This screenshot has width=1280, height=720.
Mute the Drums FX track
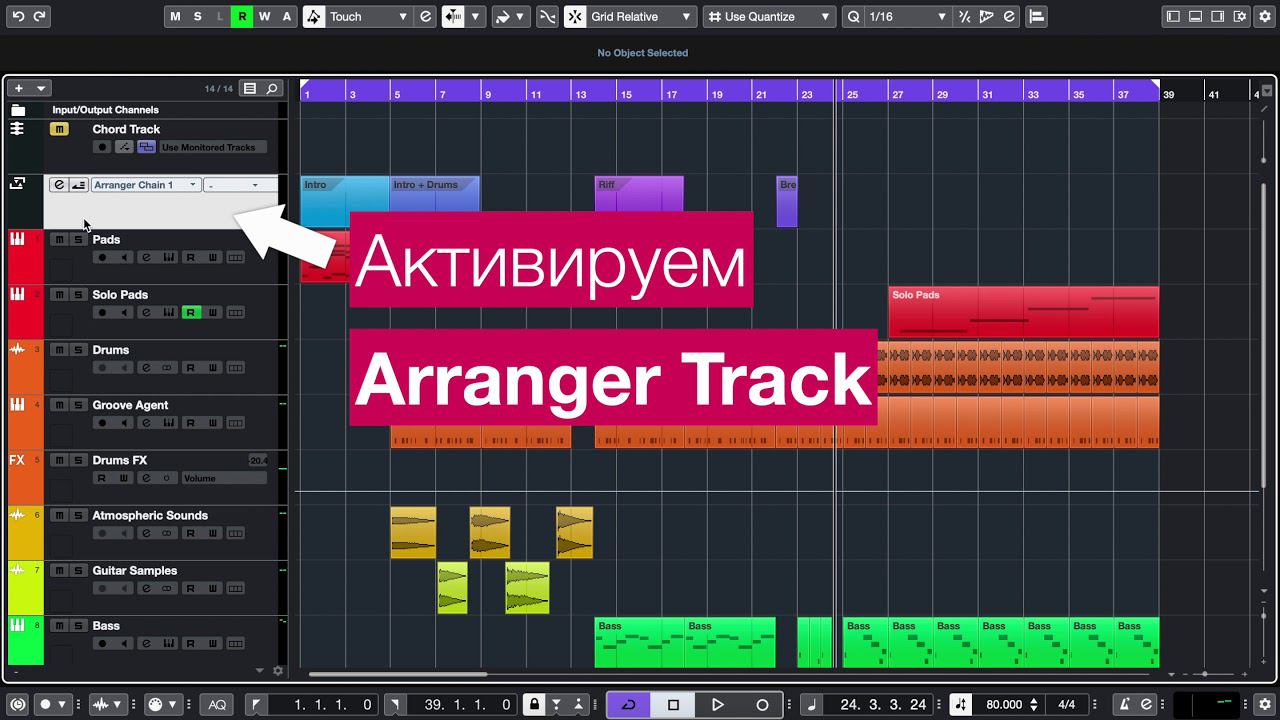tap(59, 460)
